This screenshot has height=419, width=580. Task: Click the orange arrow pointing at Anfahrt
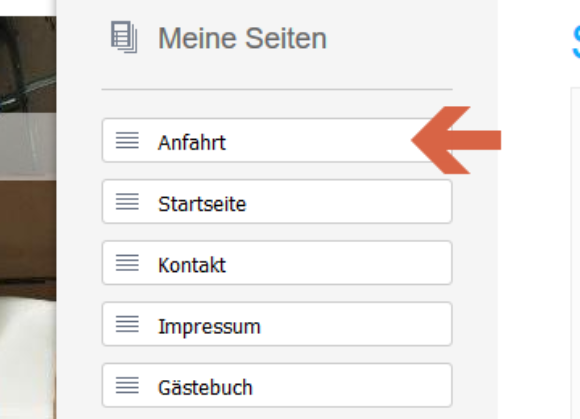point(456,140)
